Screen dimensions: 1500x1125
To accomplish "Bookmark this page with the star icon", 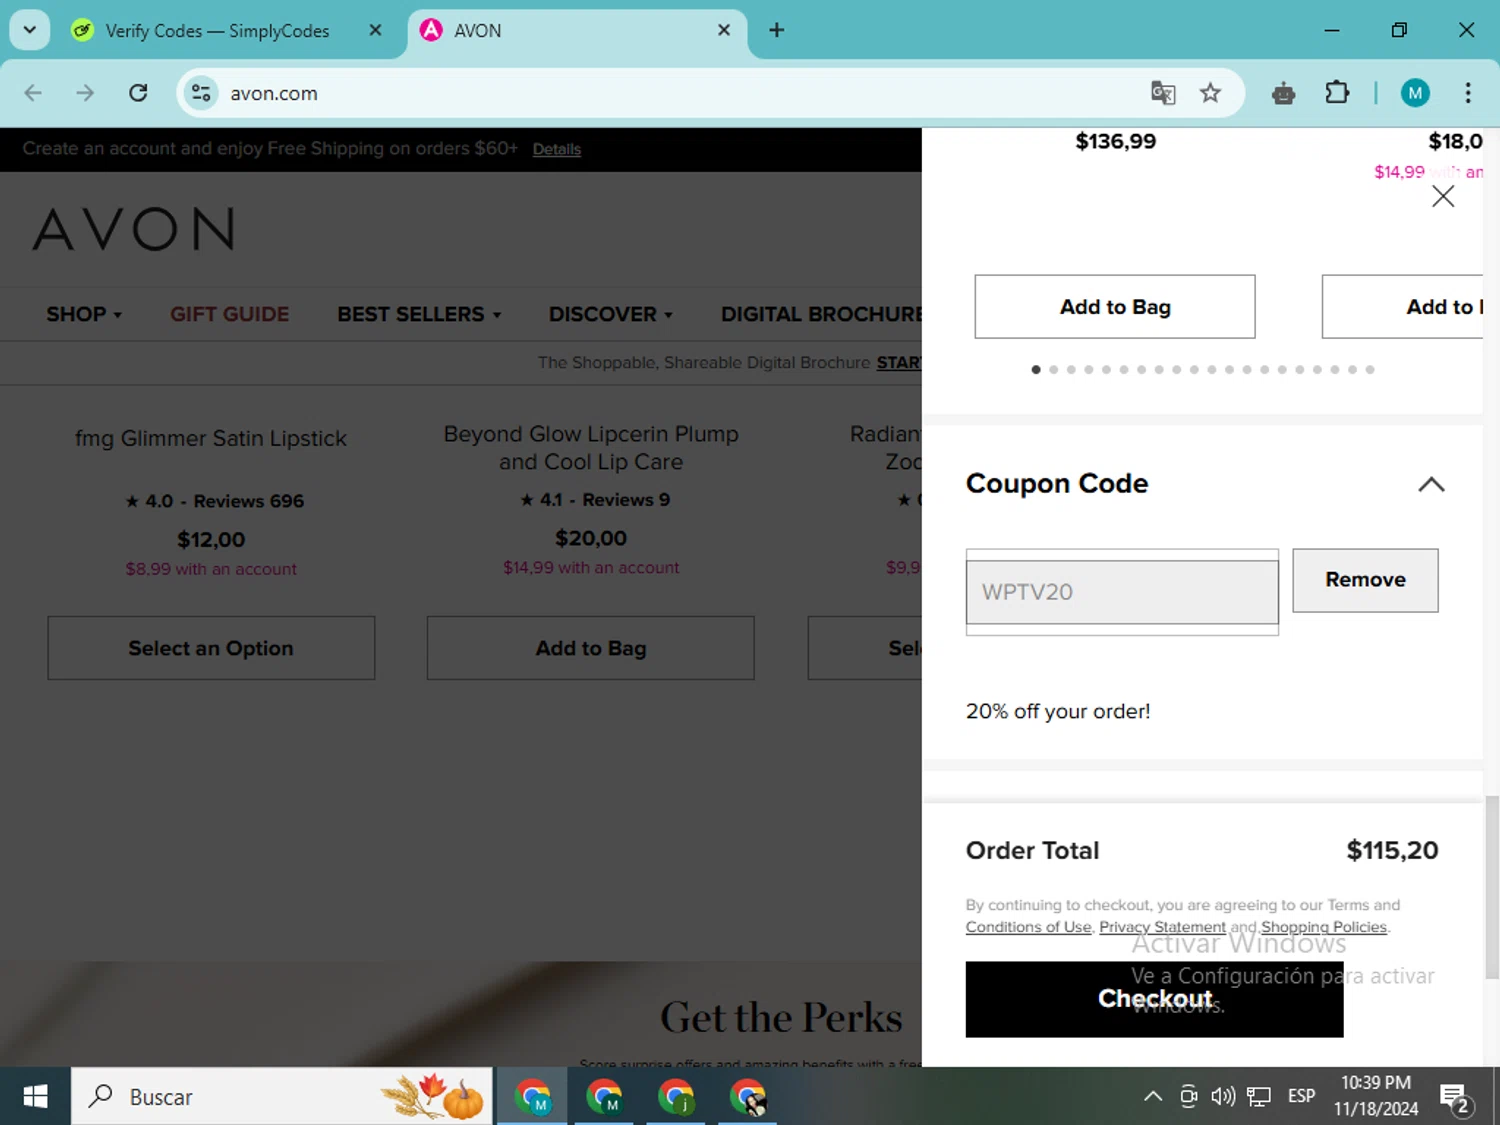I will [x=1210, y=93].
